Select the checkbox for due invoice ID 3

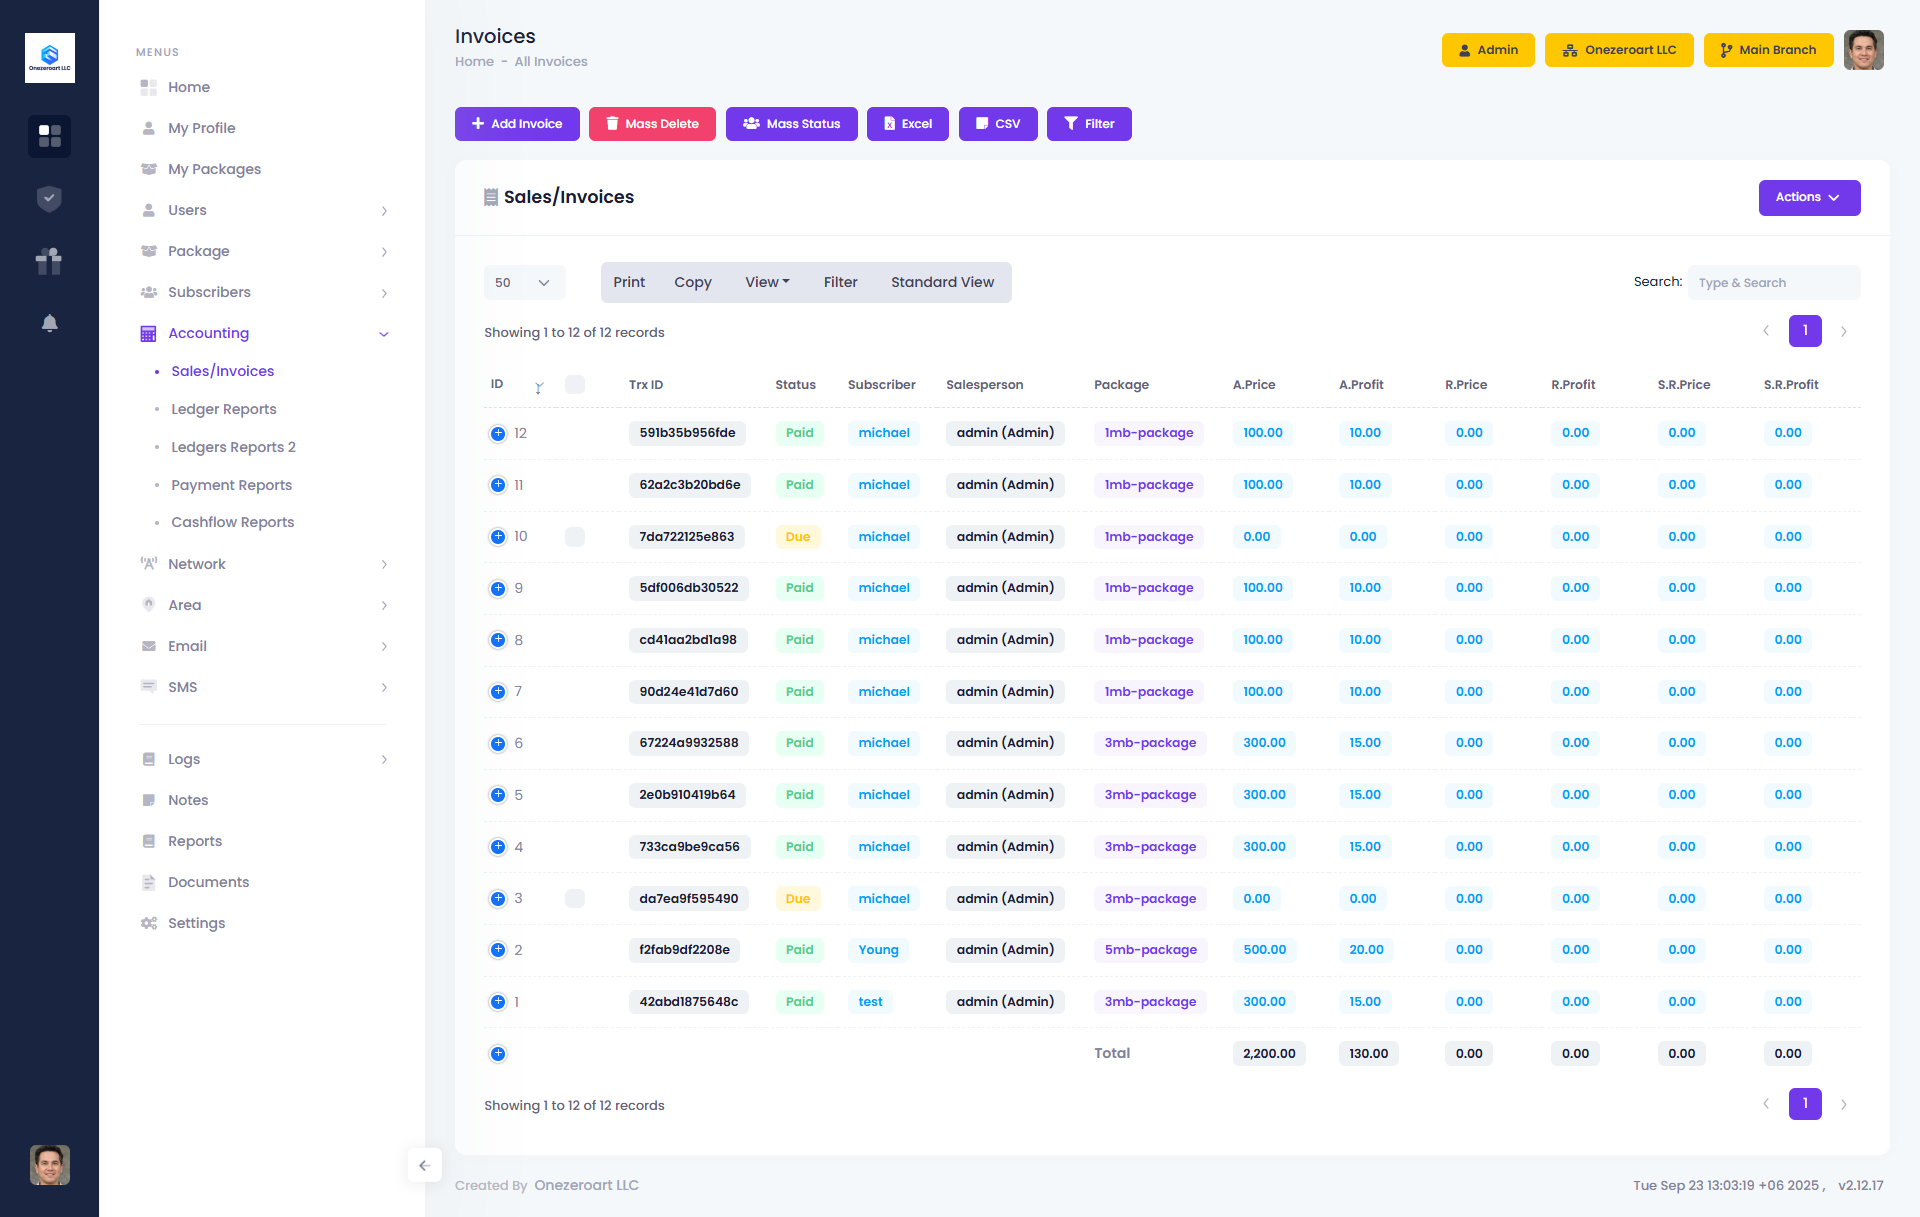[575, 898]
